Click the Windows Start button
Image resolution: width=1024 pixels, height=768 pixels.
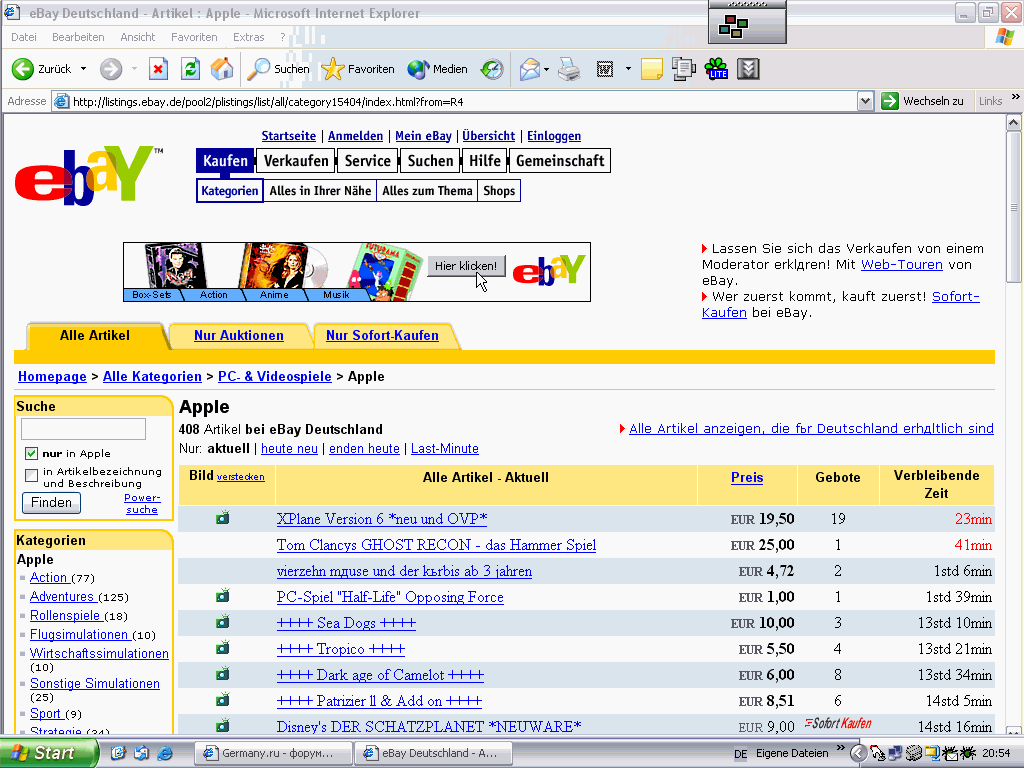coord(50,753)
